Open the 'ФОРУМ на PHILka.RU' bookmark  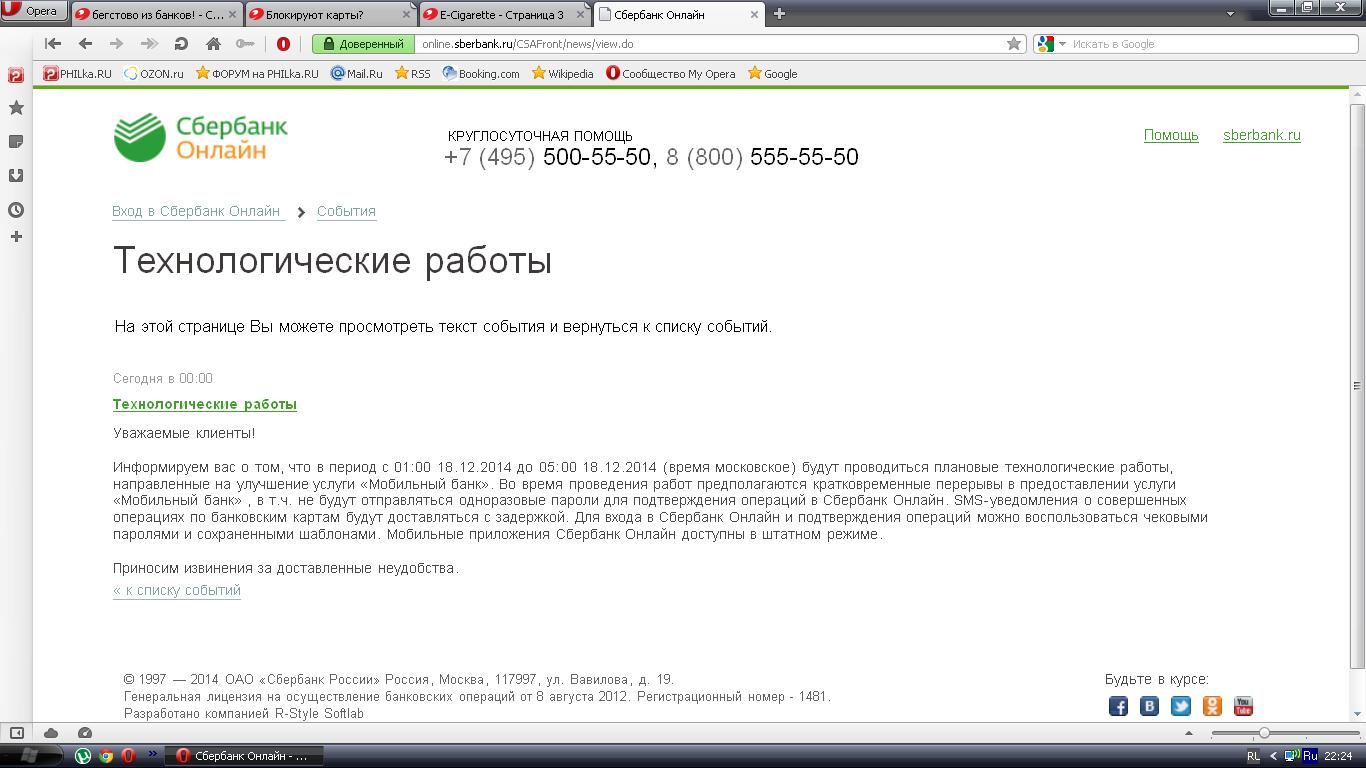click(258, 74)
